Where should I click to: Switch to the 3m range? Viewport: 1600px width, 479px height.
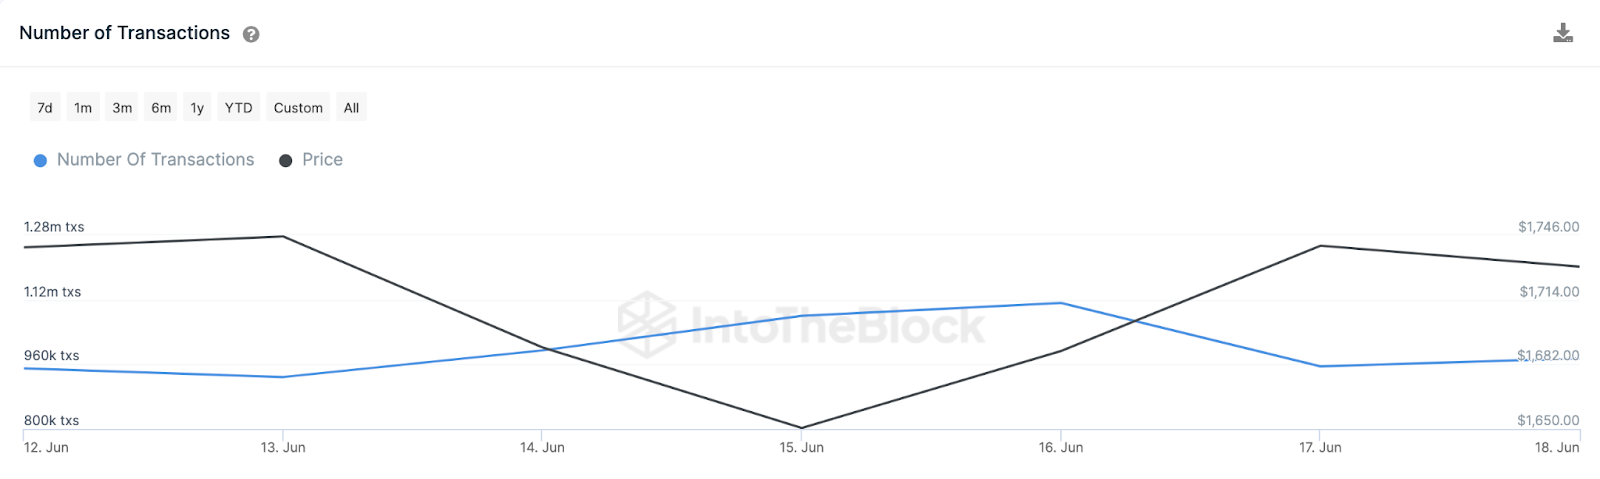(122, 108)
